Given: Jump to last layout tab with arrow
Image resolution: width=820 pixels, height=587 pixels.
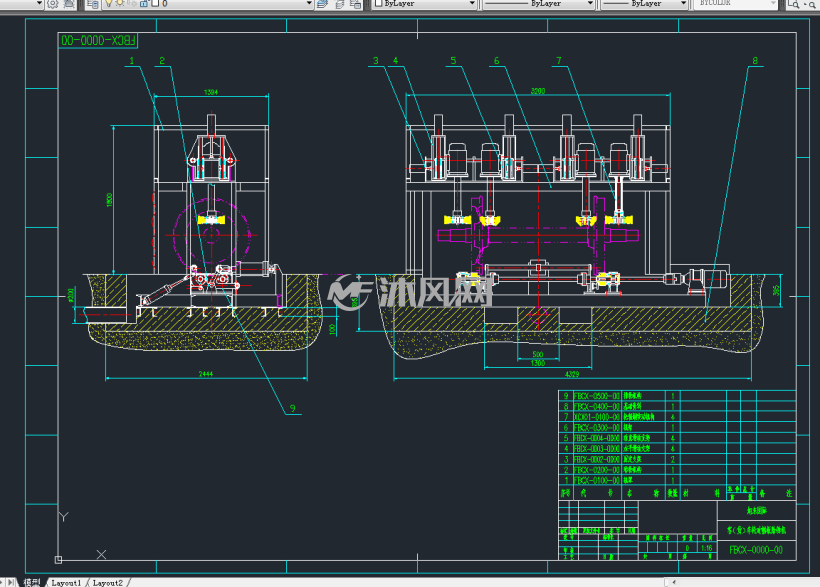Looking at the screenshot, I should [x=11, y=582].
